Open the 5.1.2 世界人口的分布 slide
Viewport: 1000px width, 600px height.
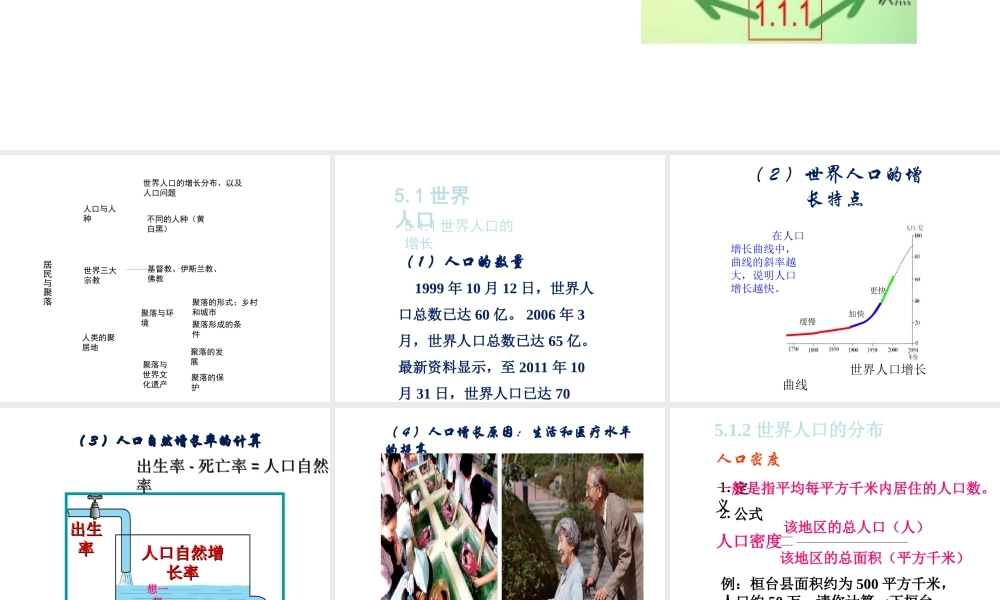[x=835, y=504]
